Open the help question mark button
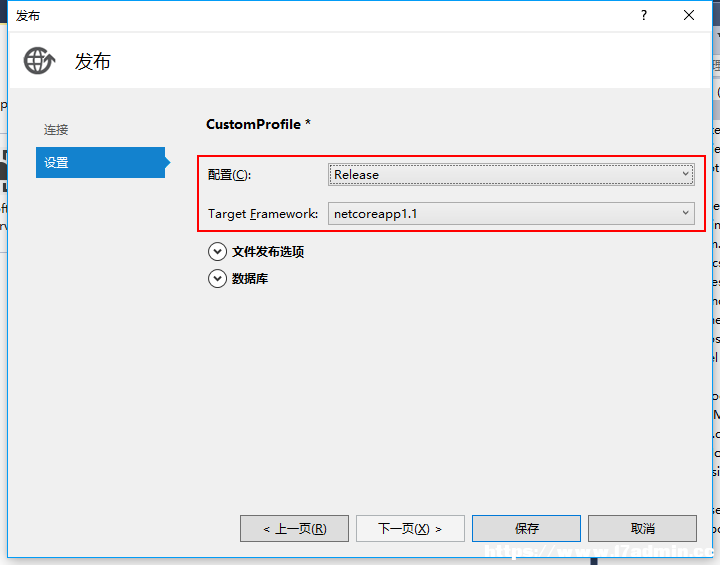This screenshot has height=565, width=720. 644,15
